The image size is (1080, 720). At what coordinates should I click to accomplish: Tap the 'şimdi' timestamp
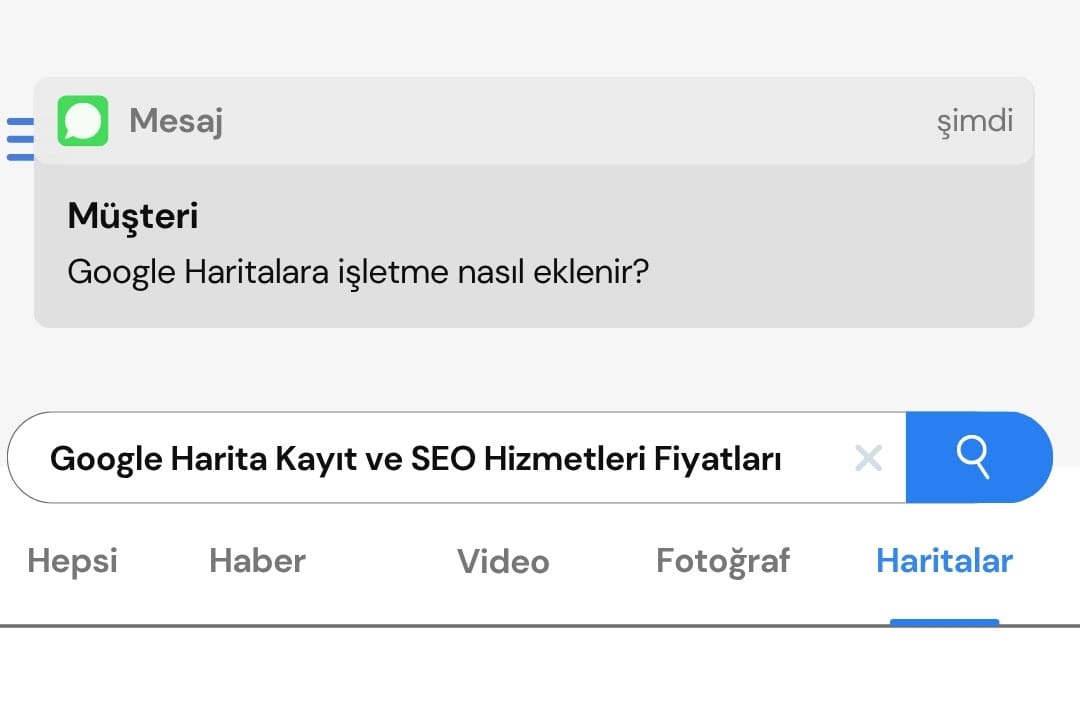pos(975,122)
